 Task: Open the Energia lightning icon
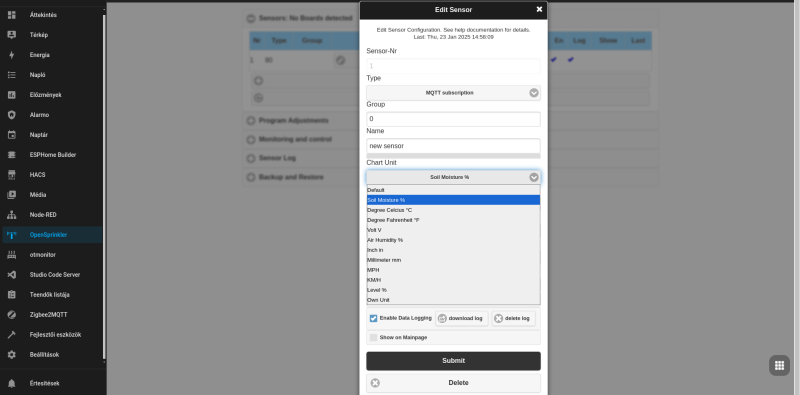click(x=12, y=55)
